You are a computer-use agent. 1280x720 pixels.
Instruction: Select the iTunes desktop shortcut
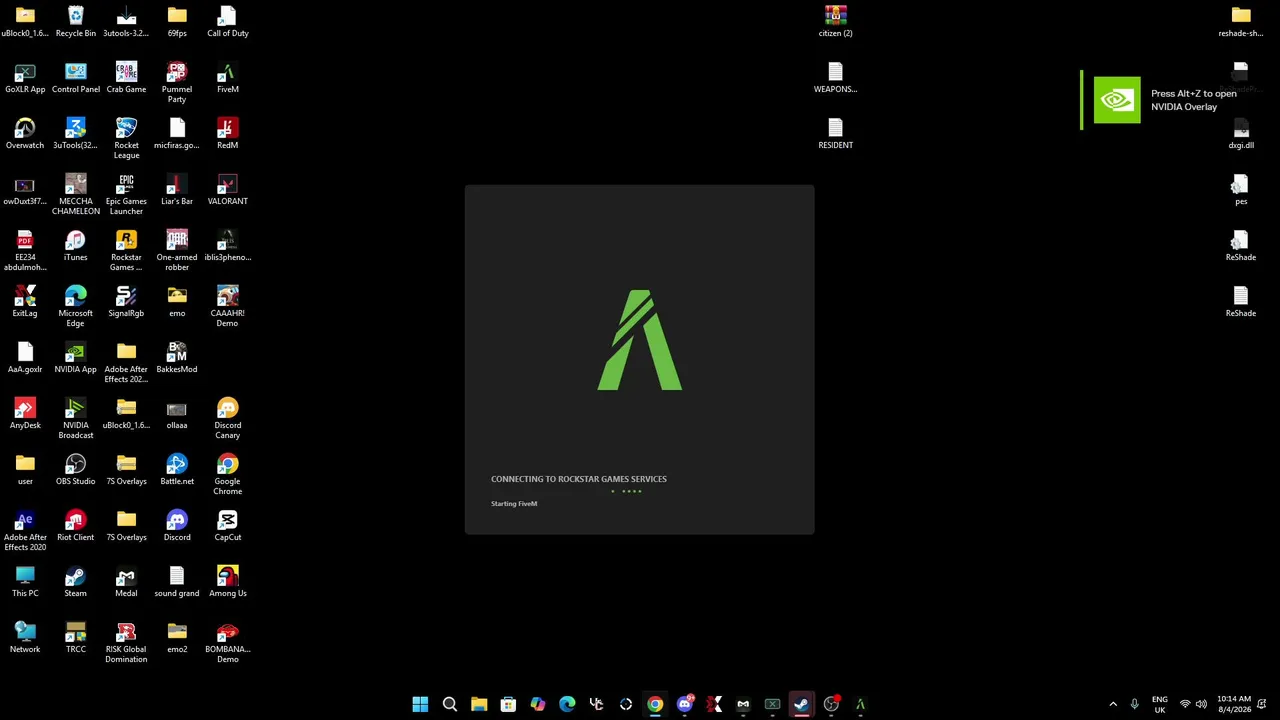pyautogui.click(x=76, y=245)
